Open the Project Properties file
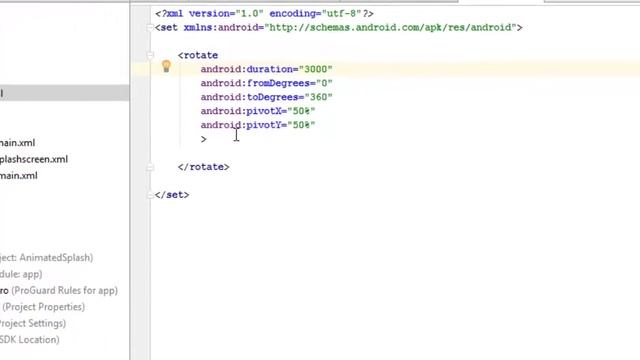 42,307
